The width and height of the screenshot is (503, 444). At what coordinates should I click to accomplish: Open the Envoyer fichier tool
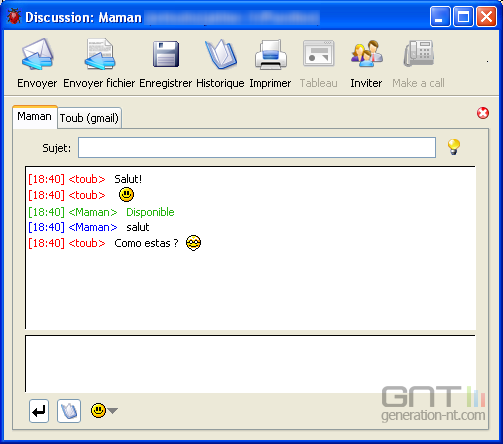[99, 54]
